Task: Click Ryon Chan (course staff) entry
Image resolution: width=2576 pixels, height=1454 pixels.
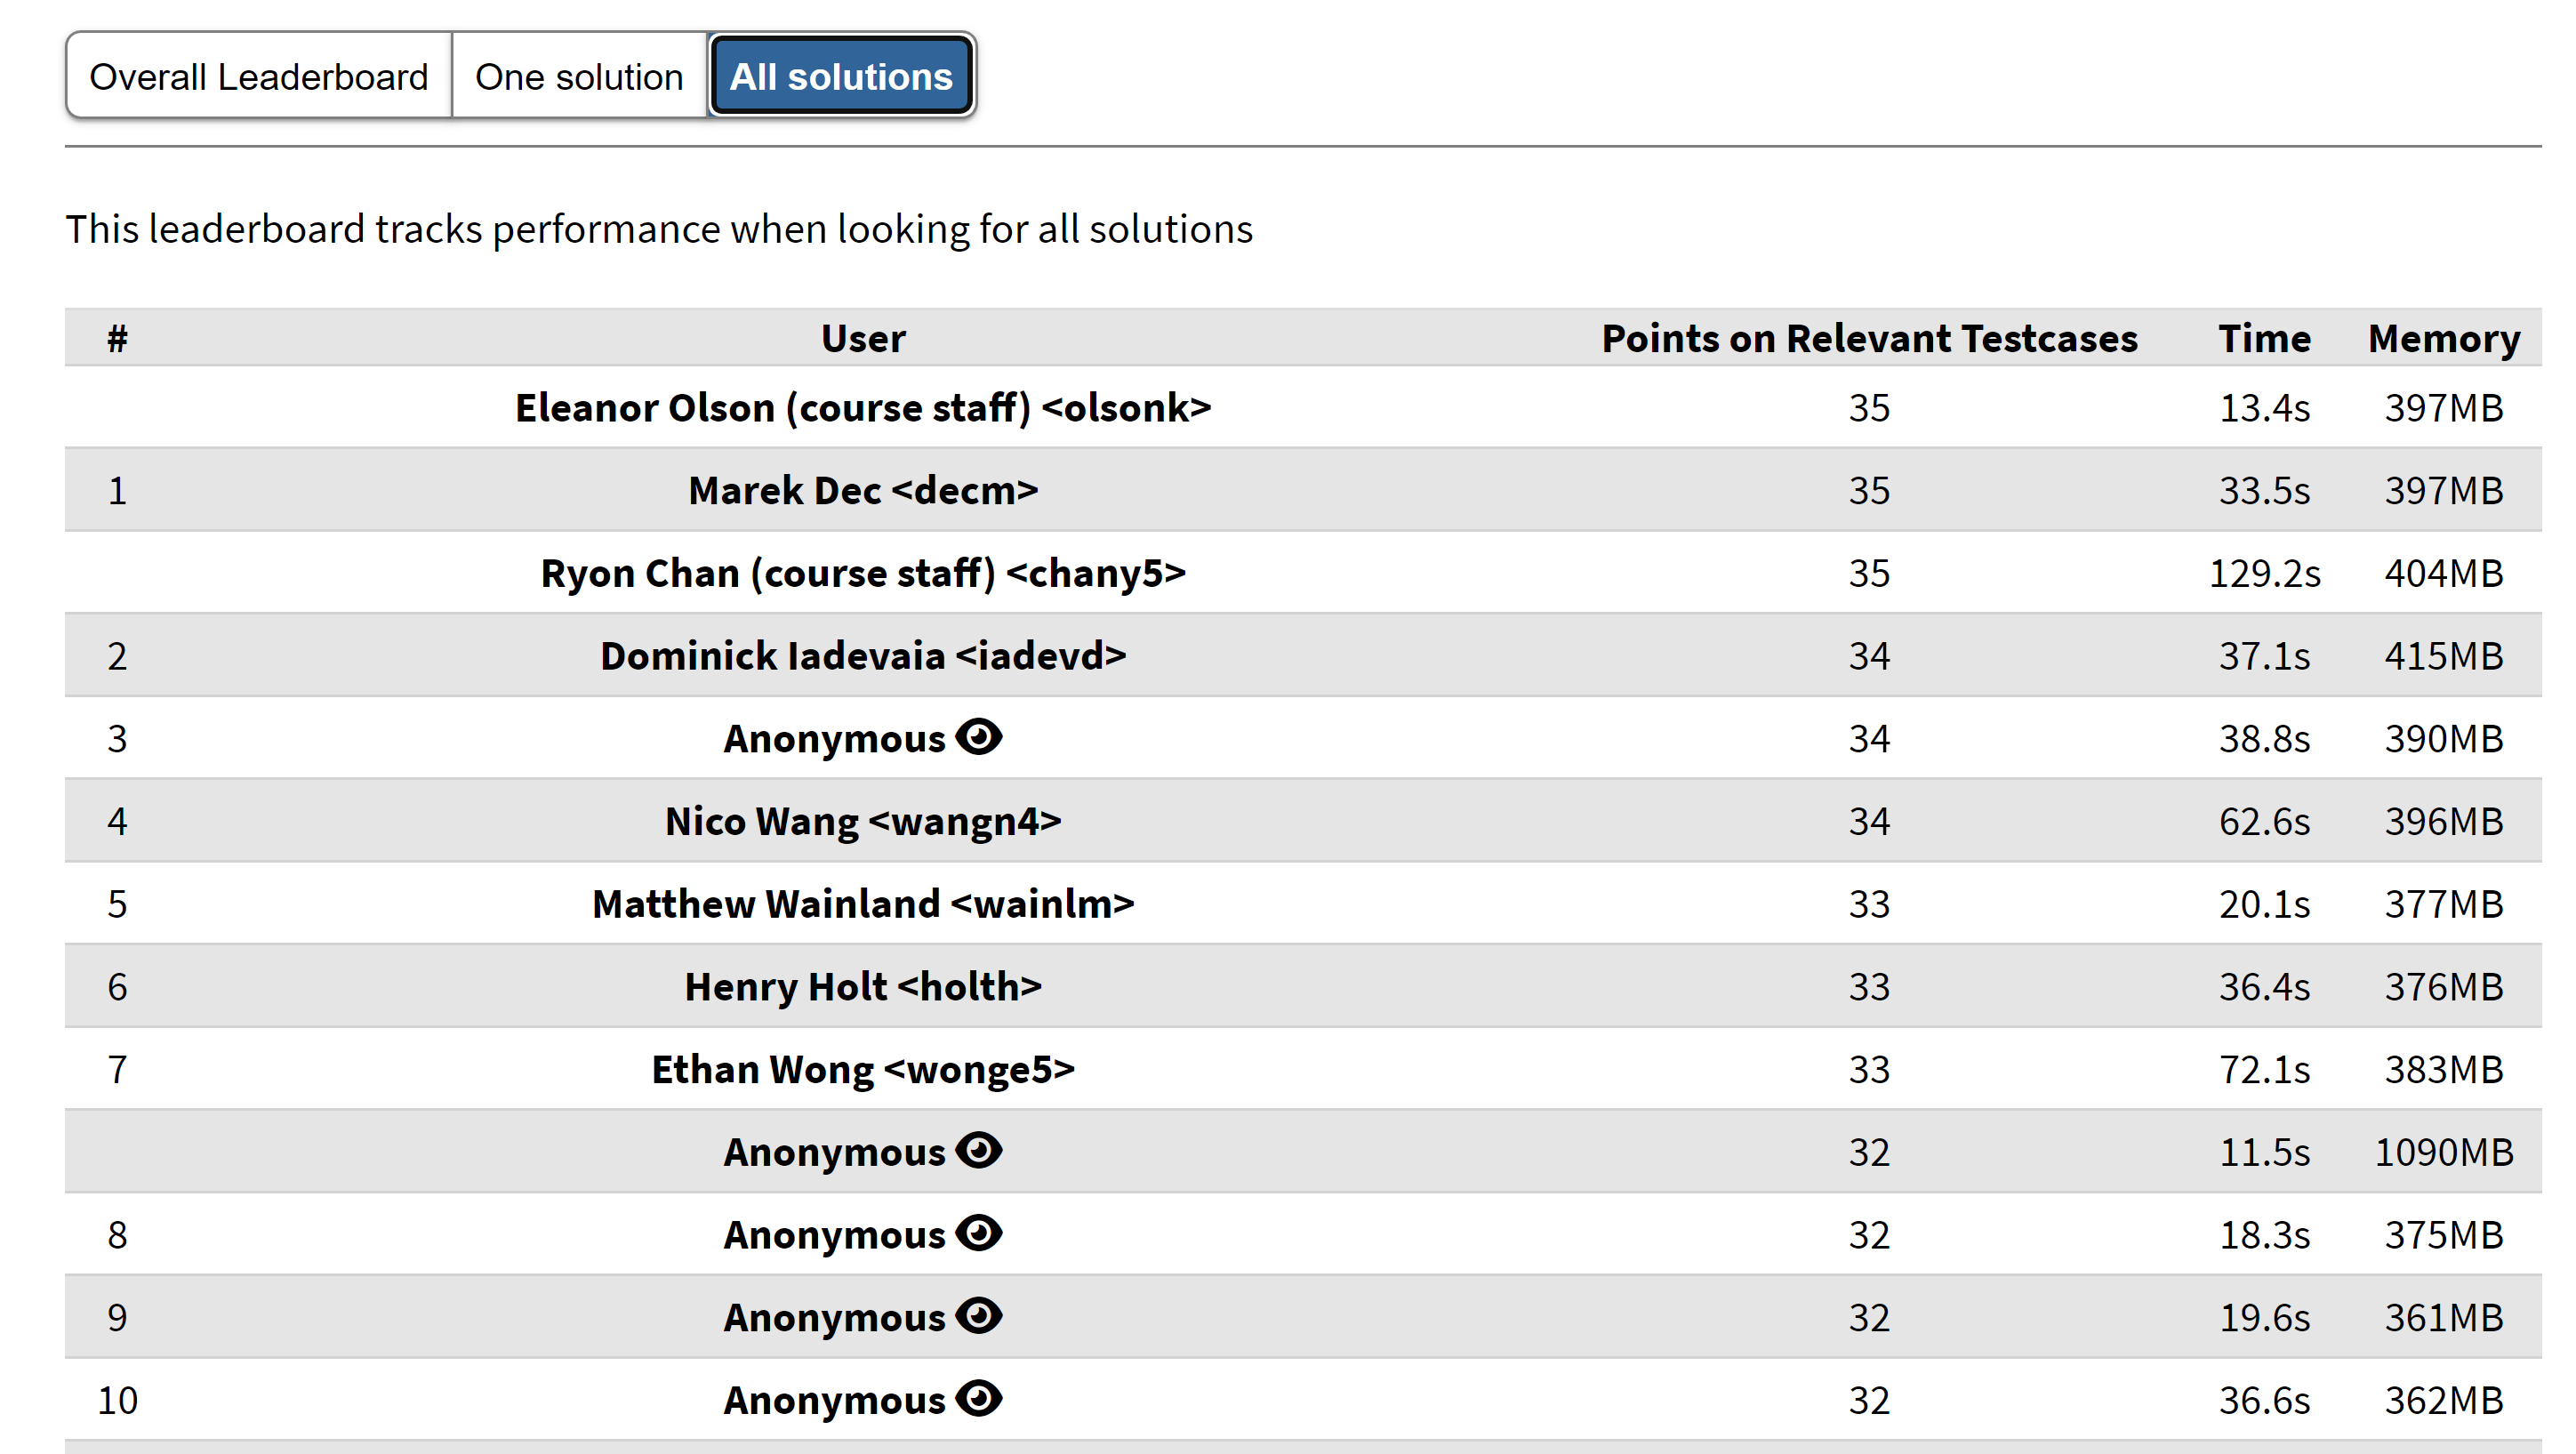Action: tap(863, 573)
